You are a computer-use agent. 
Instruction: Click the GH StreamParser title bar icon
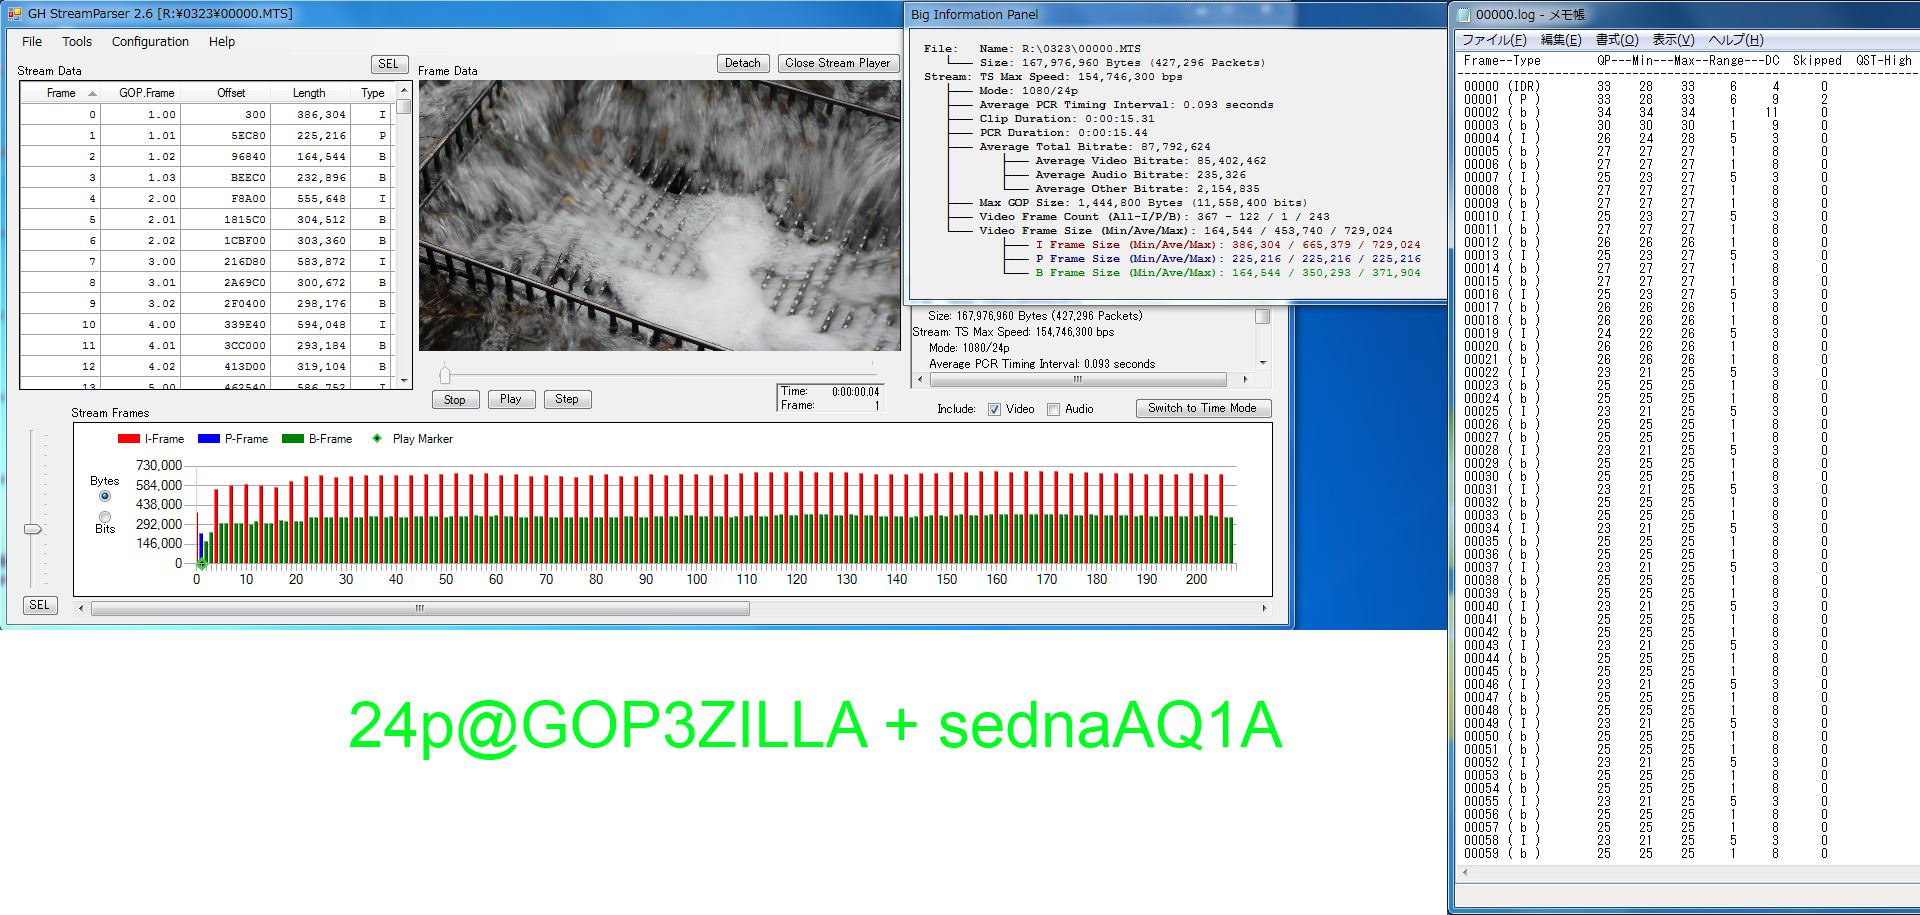pyautogui.click(x=14, y=14)
